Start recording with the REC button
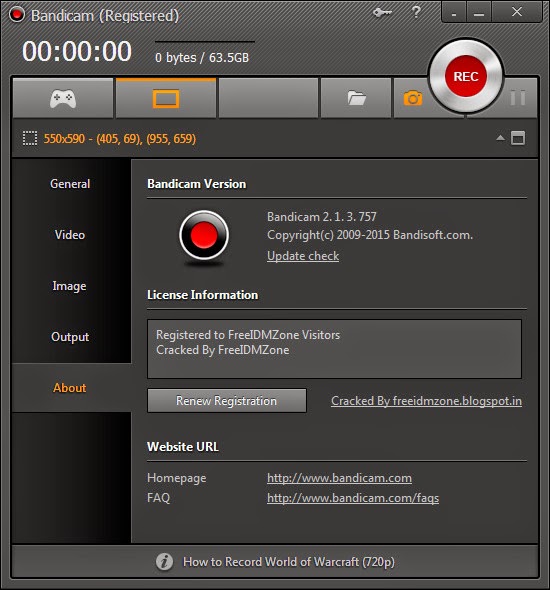Image resolution: width=550 pixels, height=590 pixels. tap(466, 76)
